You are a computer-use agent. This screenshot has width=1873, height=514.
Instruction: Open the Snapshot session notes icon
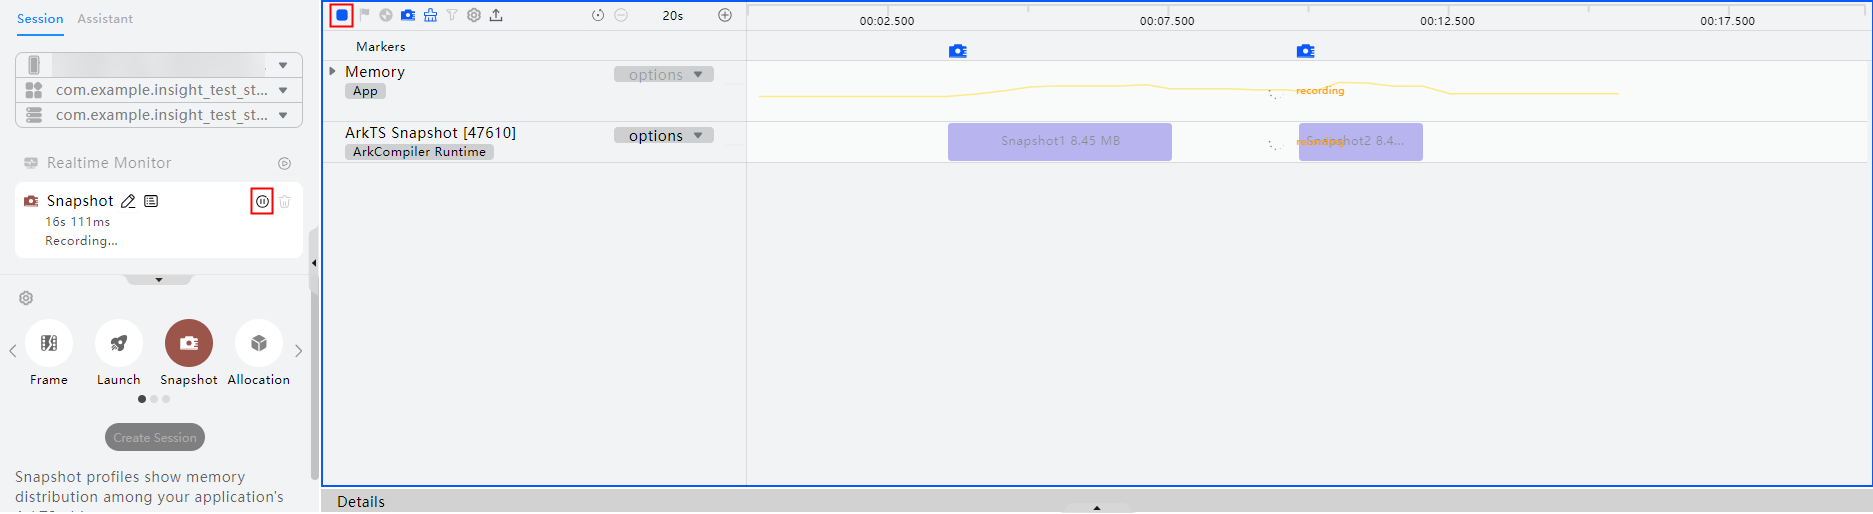(x=151, y=201)
